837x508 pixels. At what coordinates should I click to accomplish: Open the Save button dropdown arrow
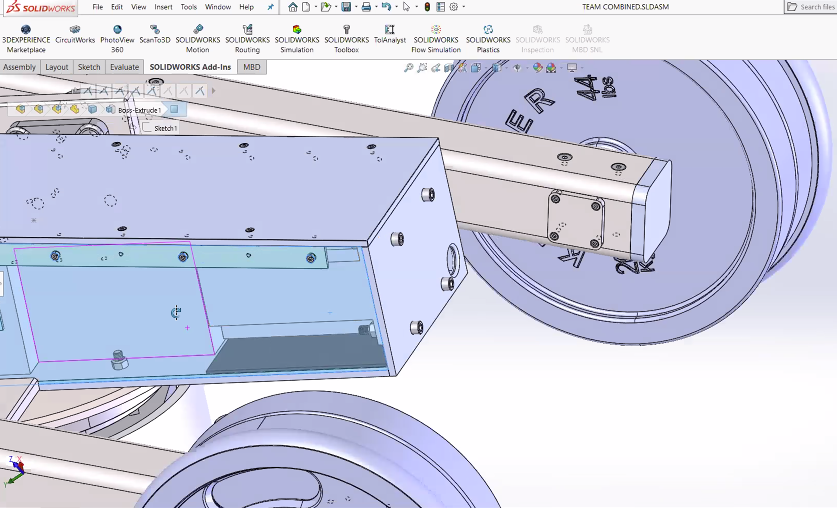[x=355, y=7]
